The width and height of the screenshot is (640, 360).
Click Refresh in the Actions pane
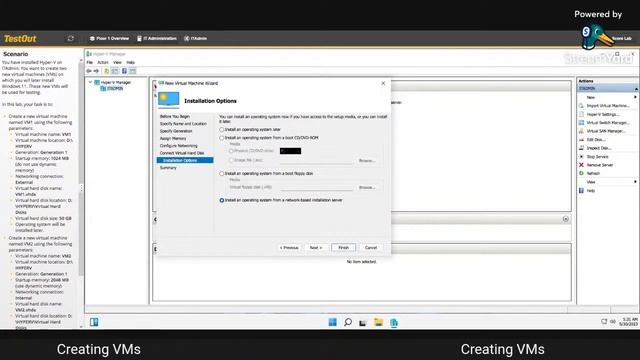tap(593, 173)
